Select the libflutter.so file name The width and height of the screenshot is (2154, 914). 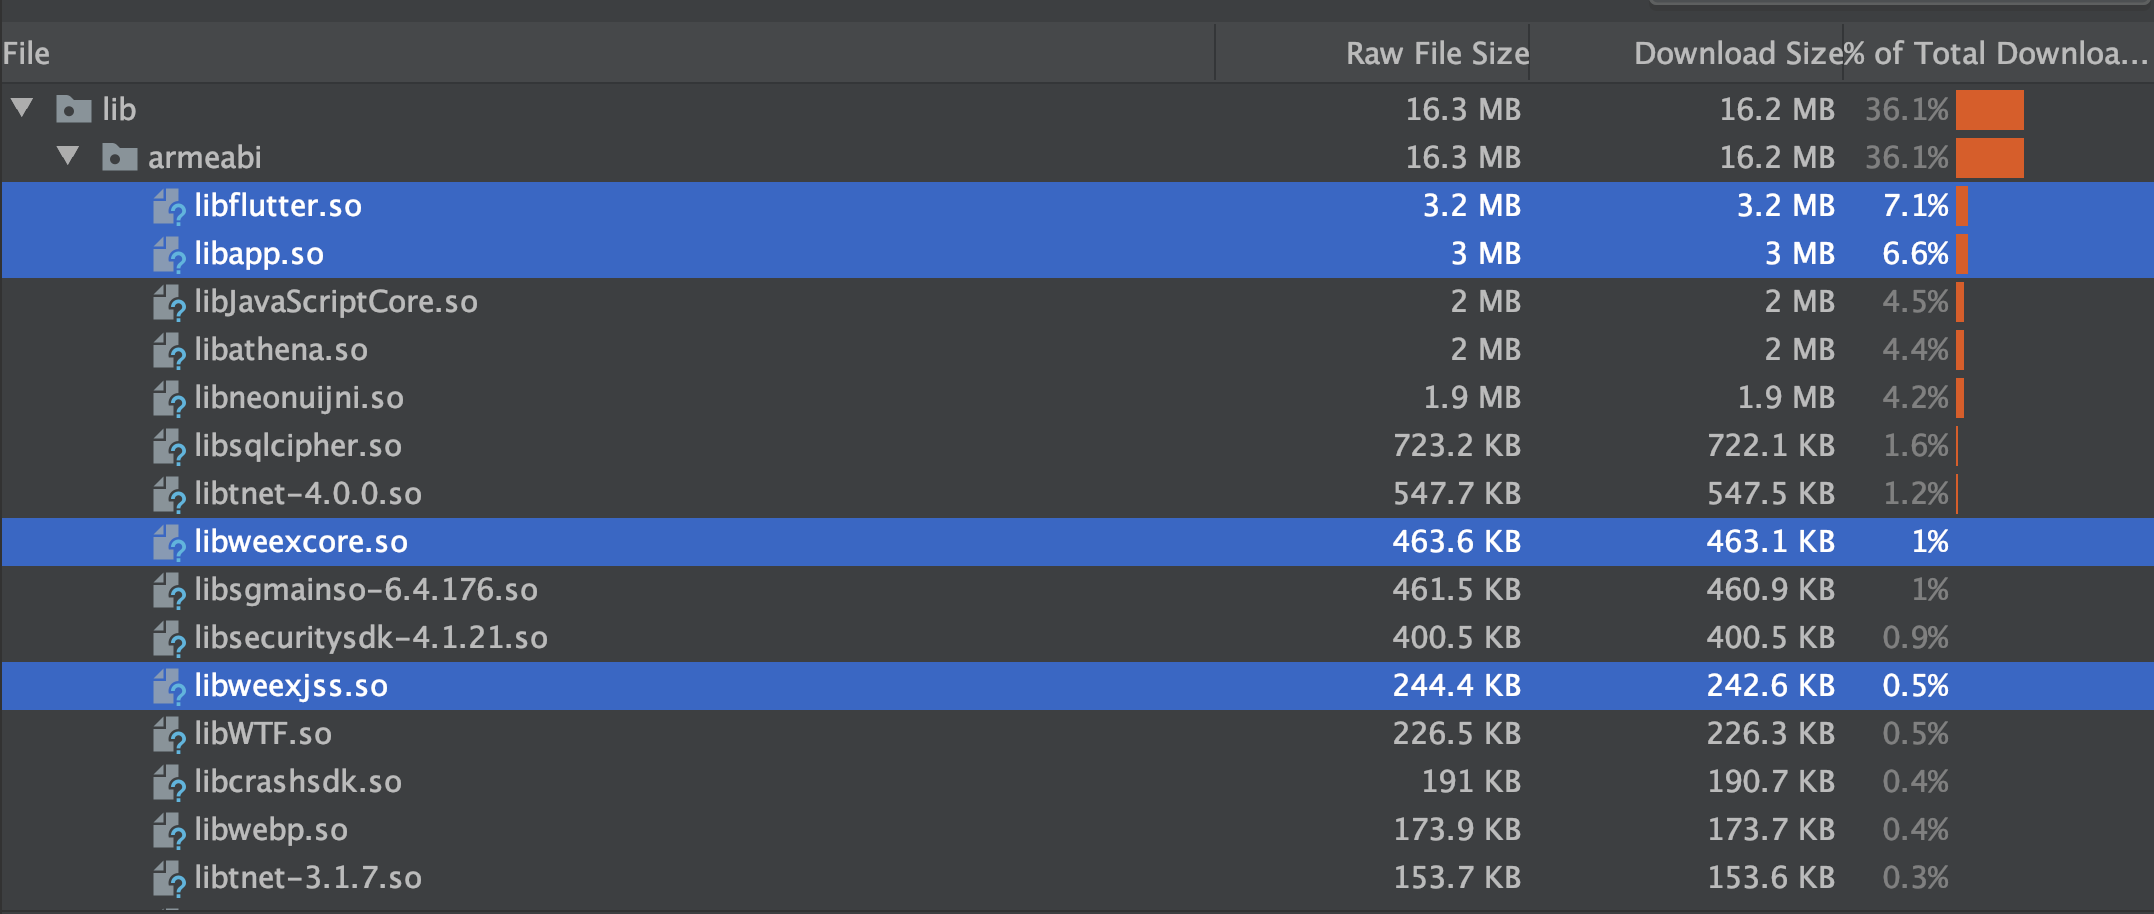pyautogui.click(x=278, y=205)
